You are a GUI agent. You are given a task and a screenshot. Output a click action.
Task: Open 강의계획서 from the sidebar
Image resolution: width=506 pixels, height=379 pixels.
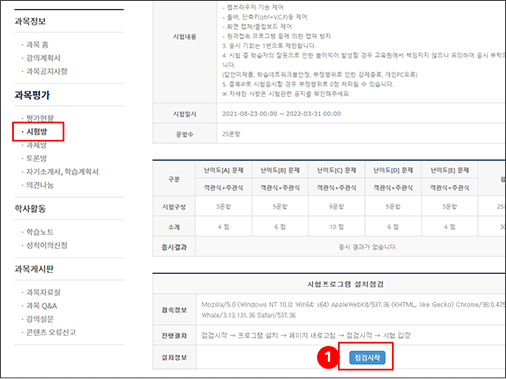click(x=43, y=58)
